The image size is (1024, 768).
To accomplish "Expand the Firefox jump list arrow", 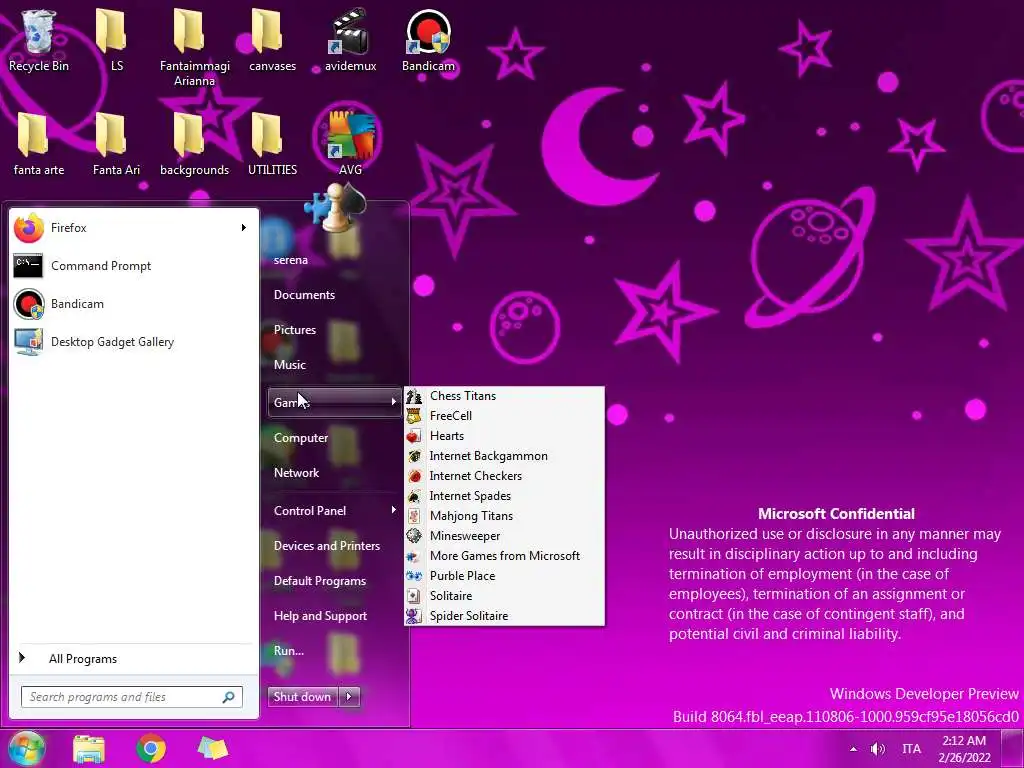I will pyautogui.click(x=244, y=228).
